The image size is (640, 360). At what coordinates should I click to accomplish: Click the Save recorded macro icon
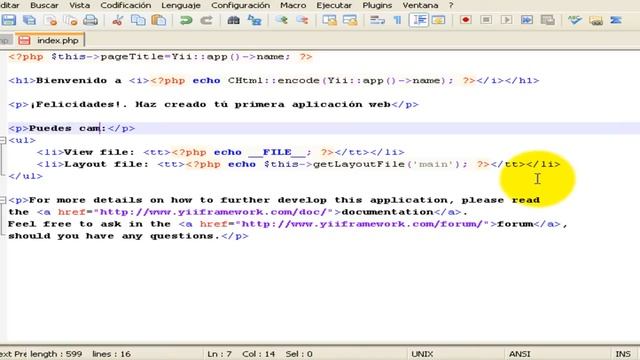548,20
